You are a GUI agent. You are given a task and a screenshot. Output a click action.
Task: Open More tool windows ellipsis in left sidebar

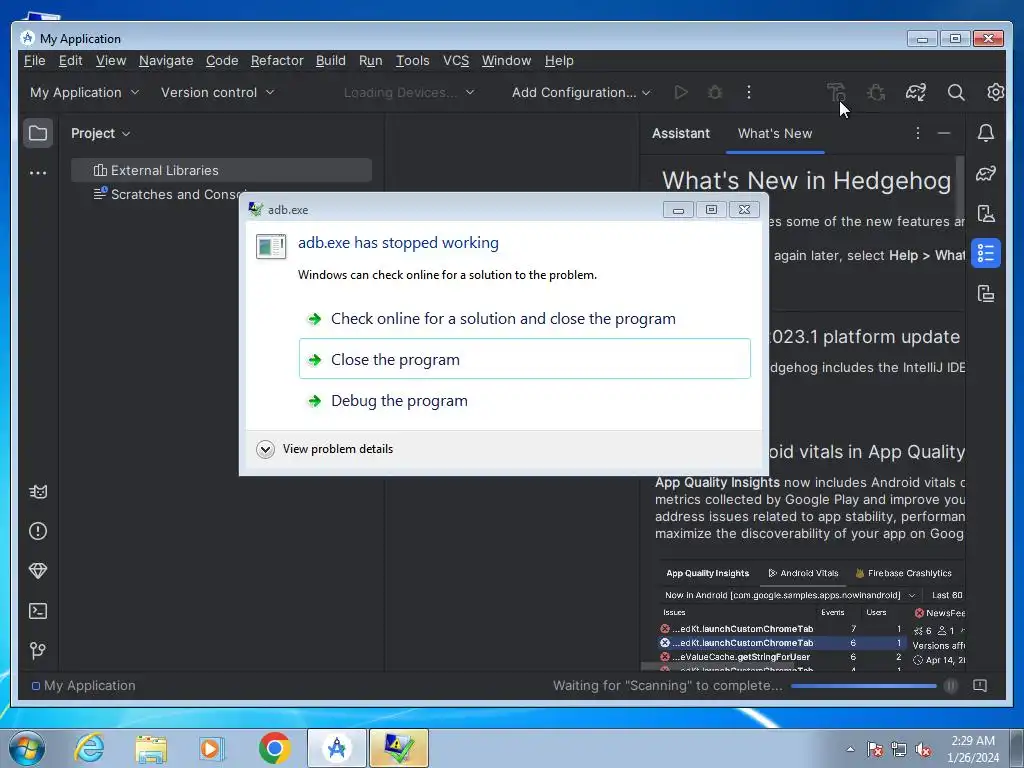pos(38,173)
